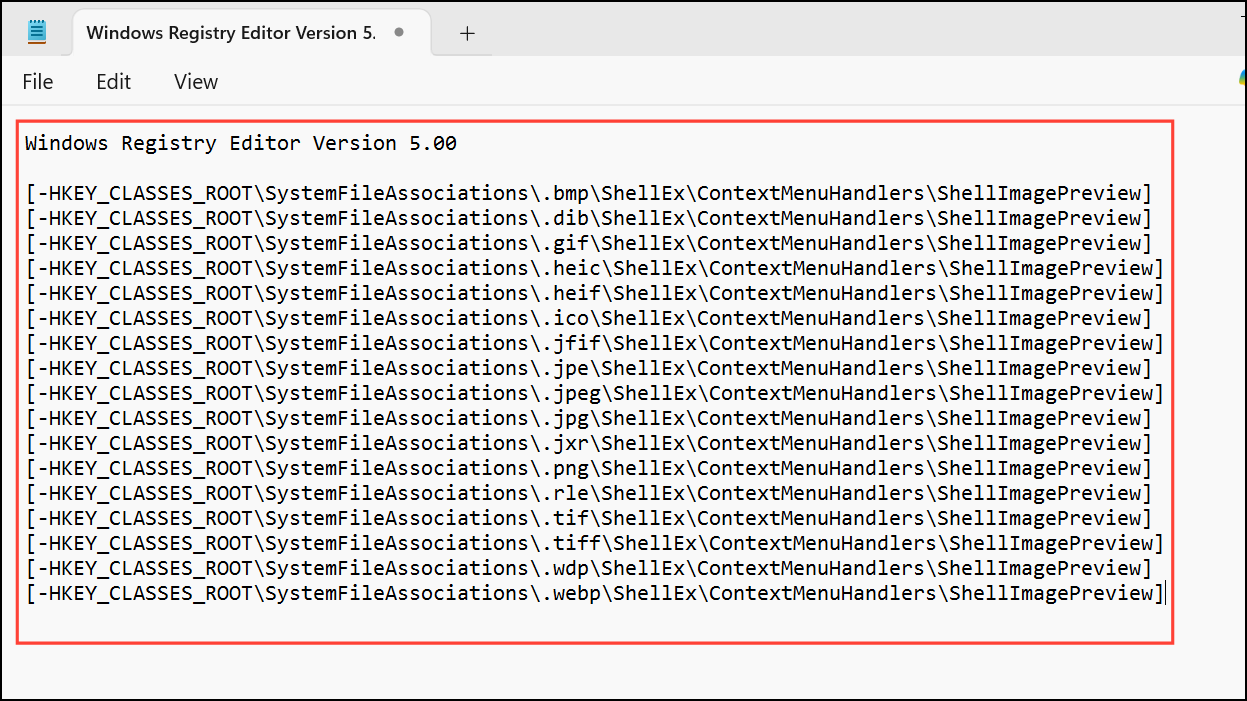Image resolution: width=1247 pixels, height=701 pixels.
Task: Click the line containing .webp
Action: [x=595, y=593]
